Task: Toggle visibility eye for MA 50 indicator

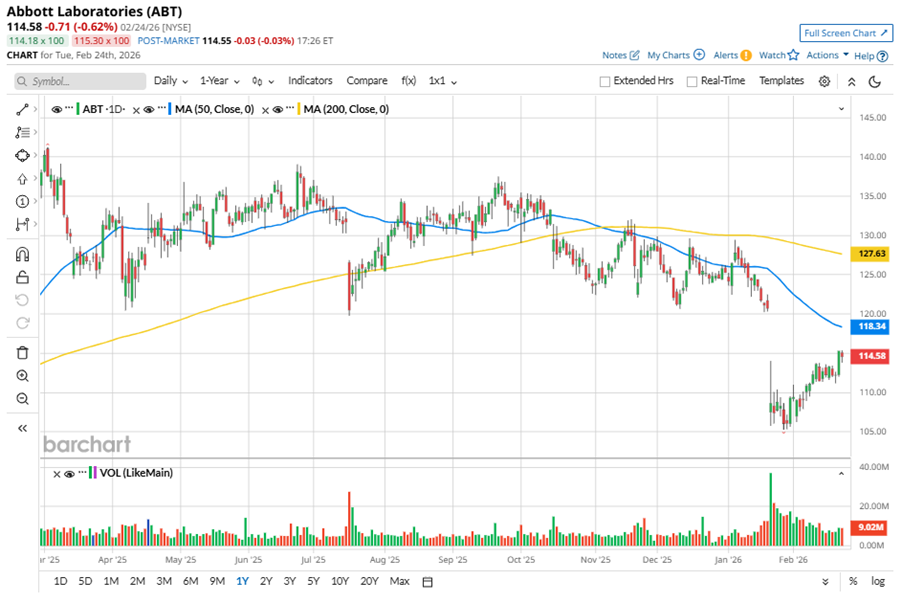Action: [x=148, y=109]
